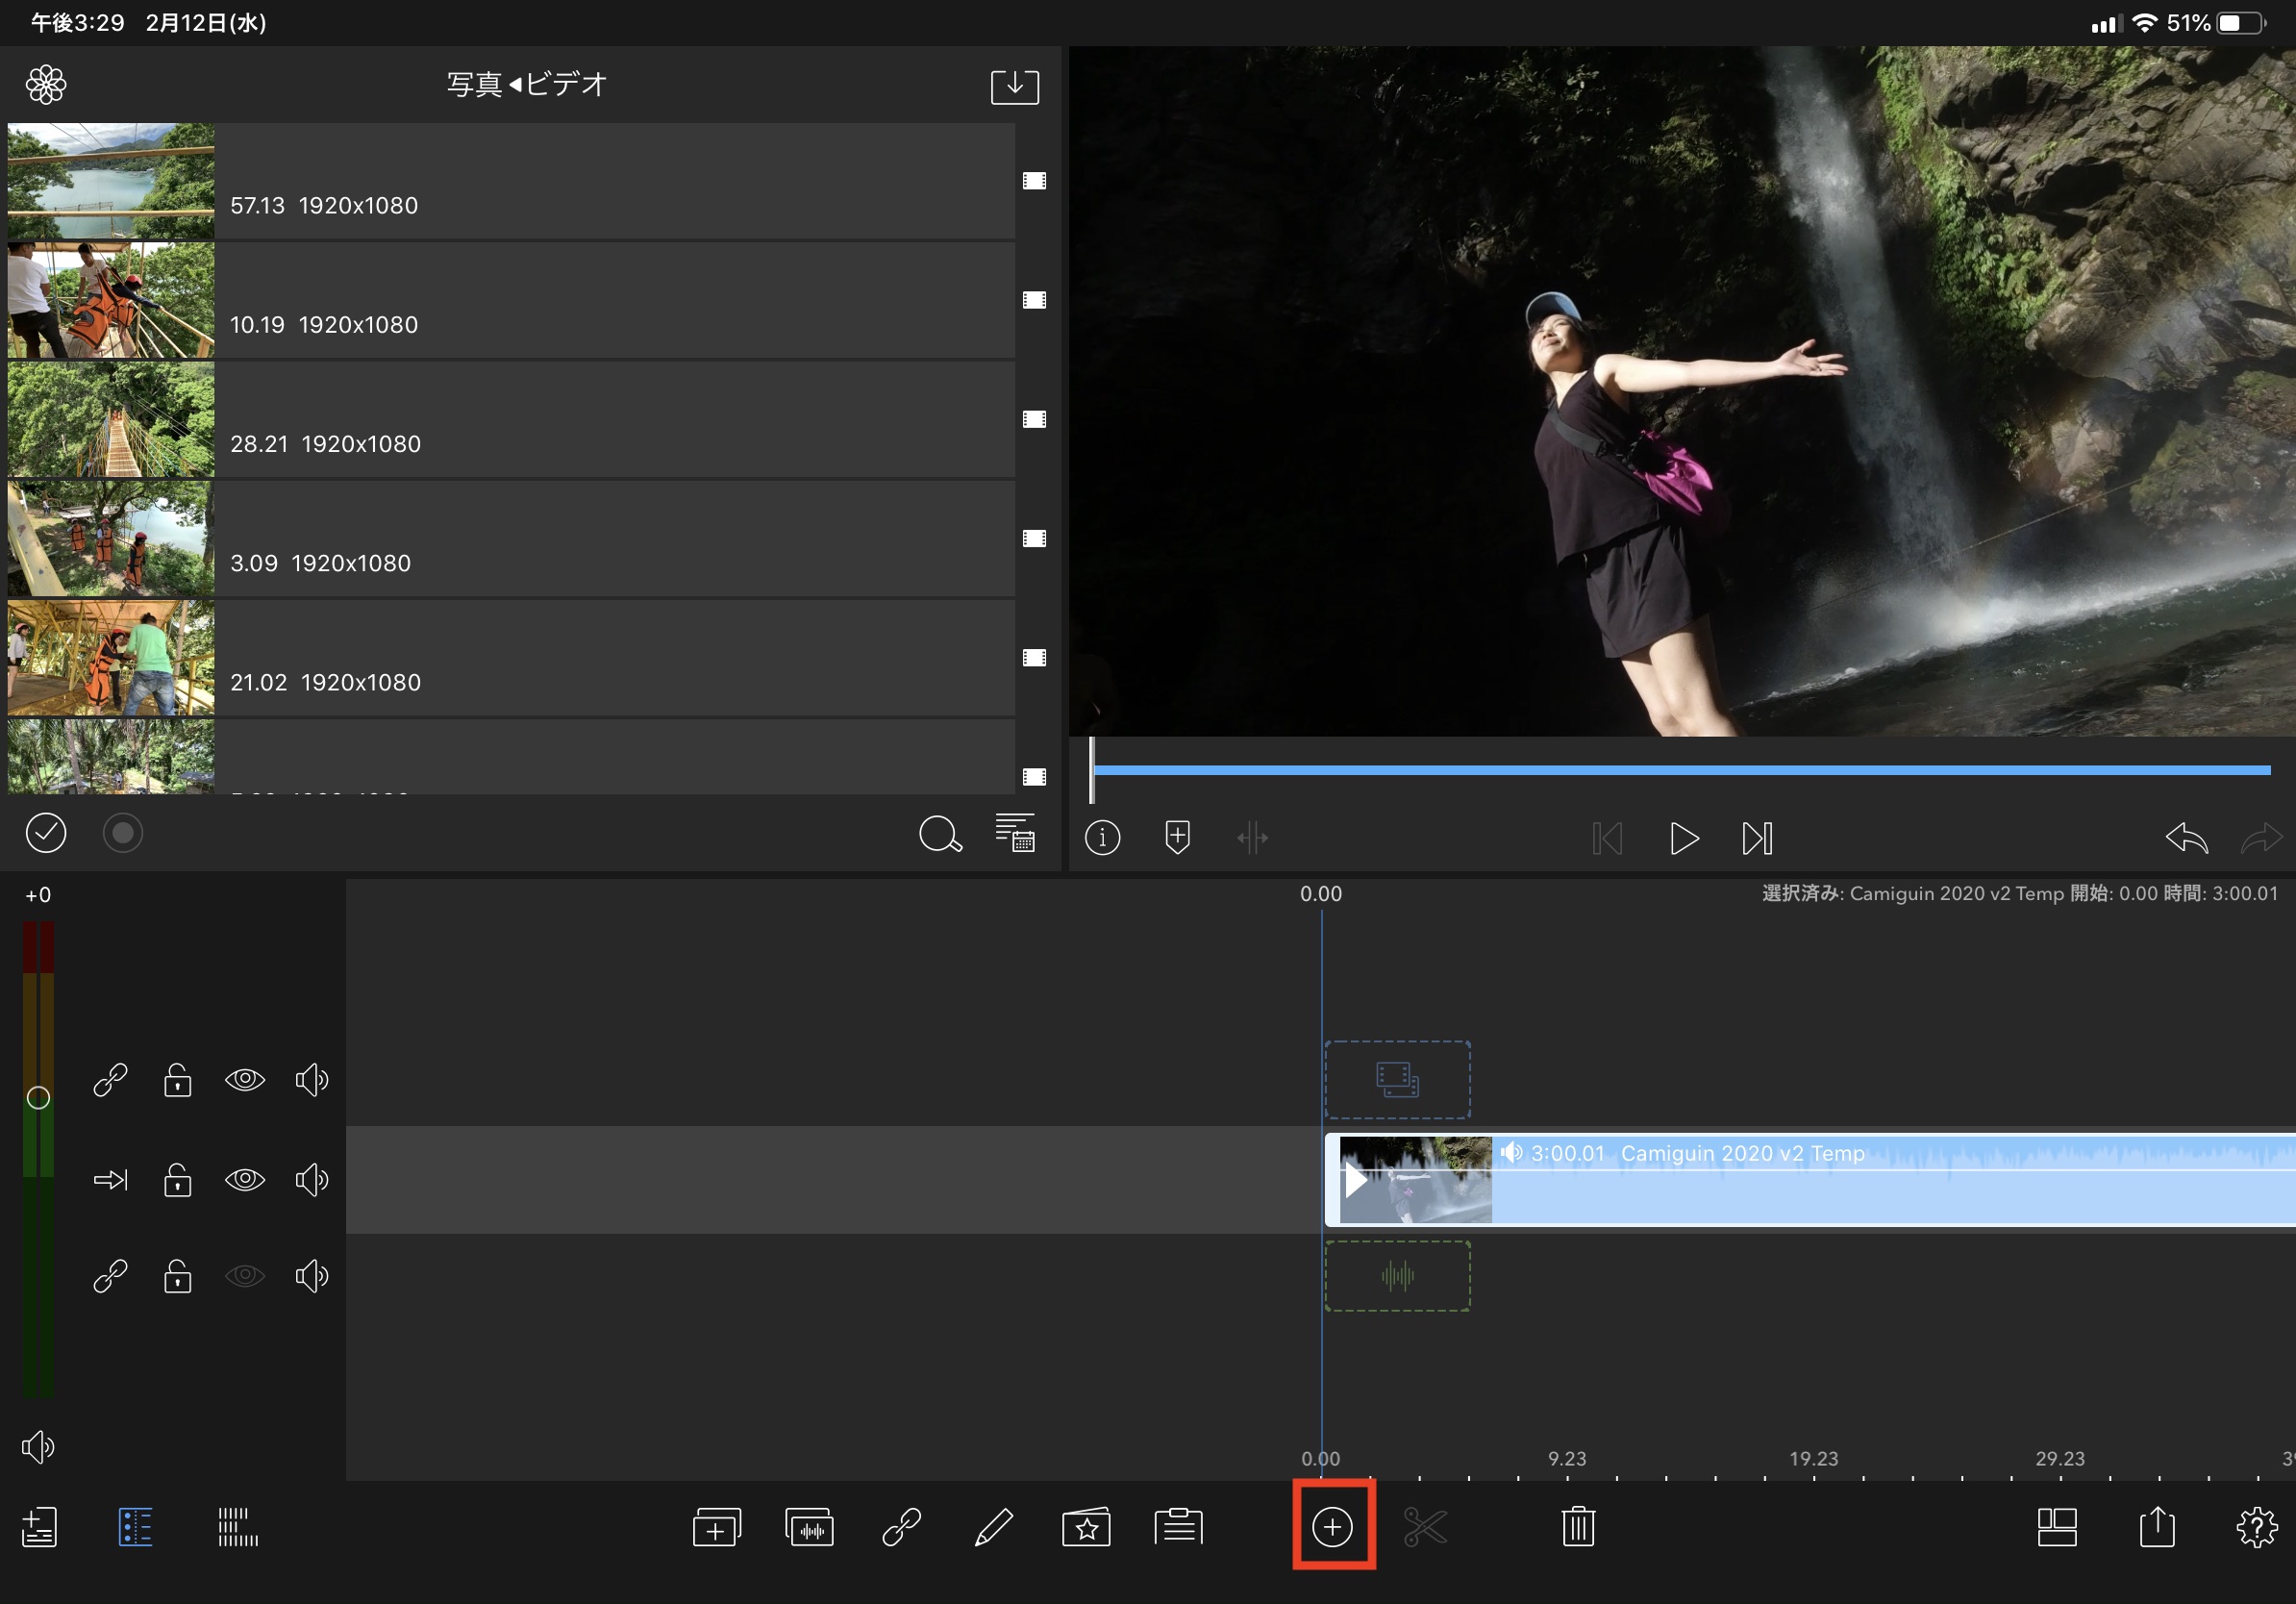The height and width of the screenshot is (1604, 2296).
Task: Hide the main track eye icon
Action: pyautogui.click(x=245, y=1180)
